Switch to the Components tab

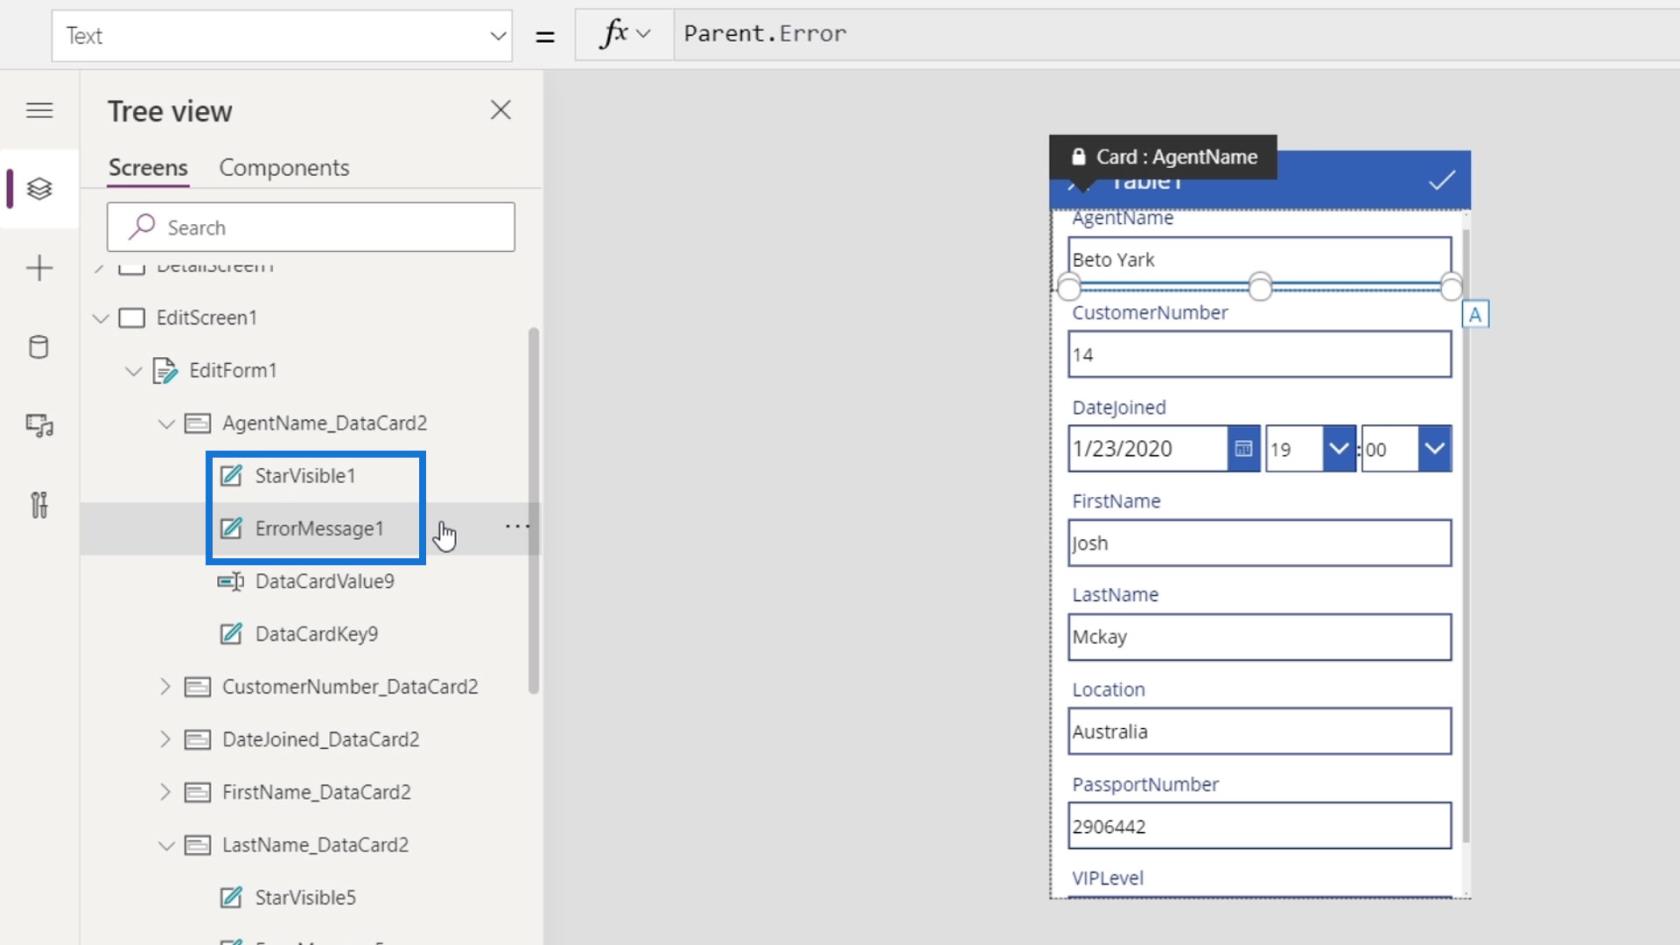pyautogui.click(x=284, y=168)
